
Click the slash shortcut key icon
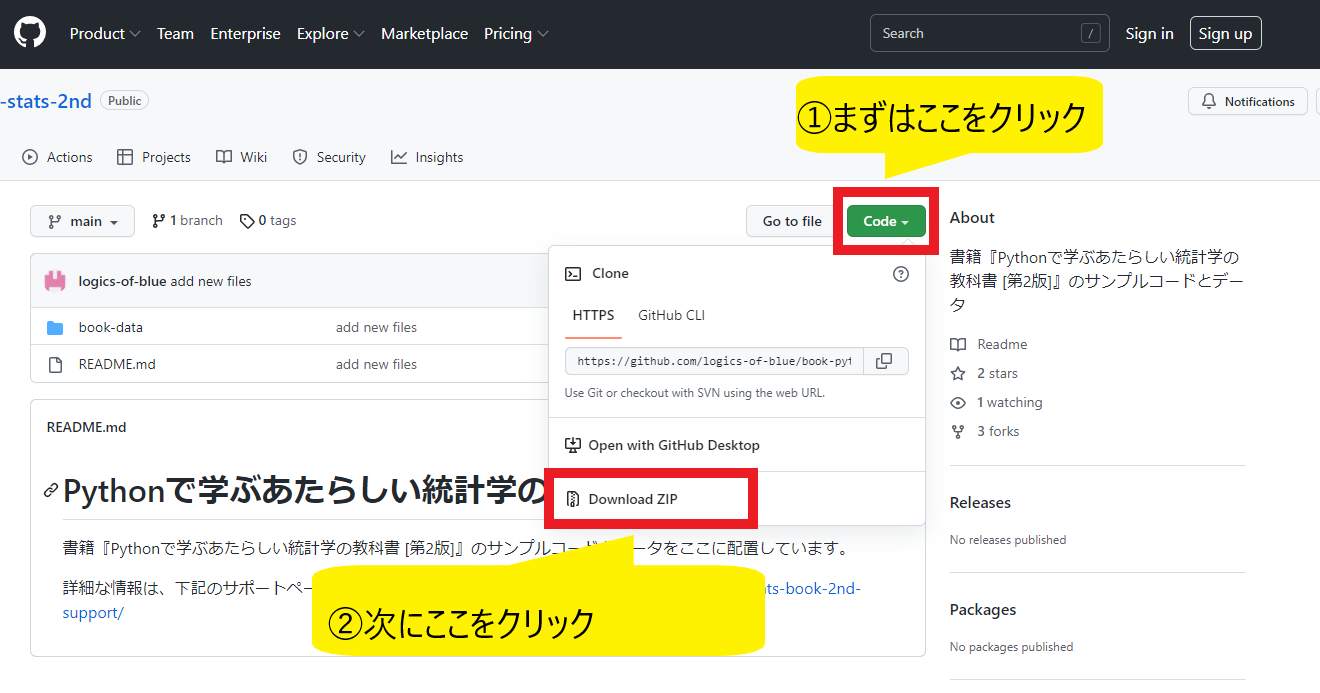1090,33
